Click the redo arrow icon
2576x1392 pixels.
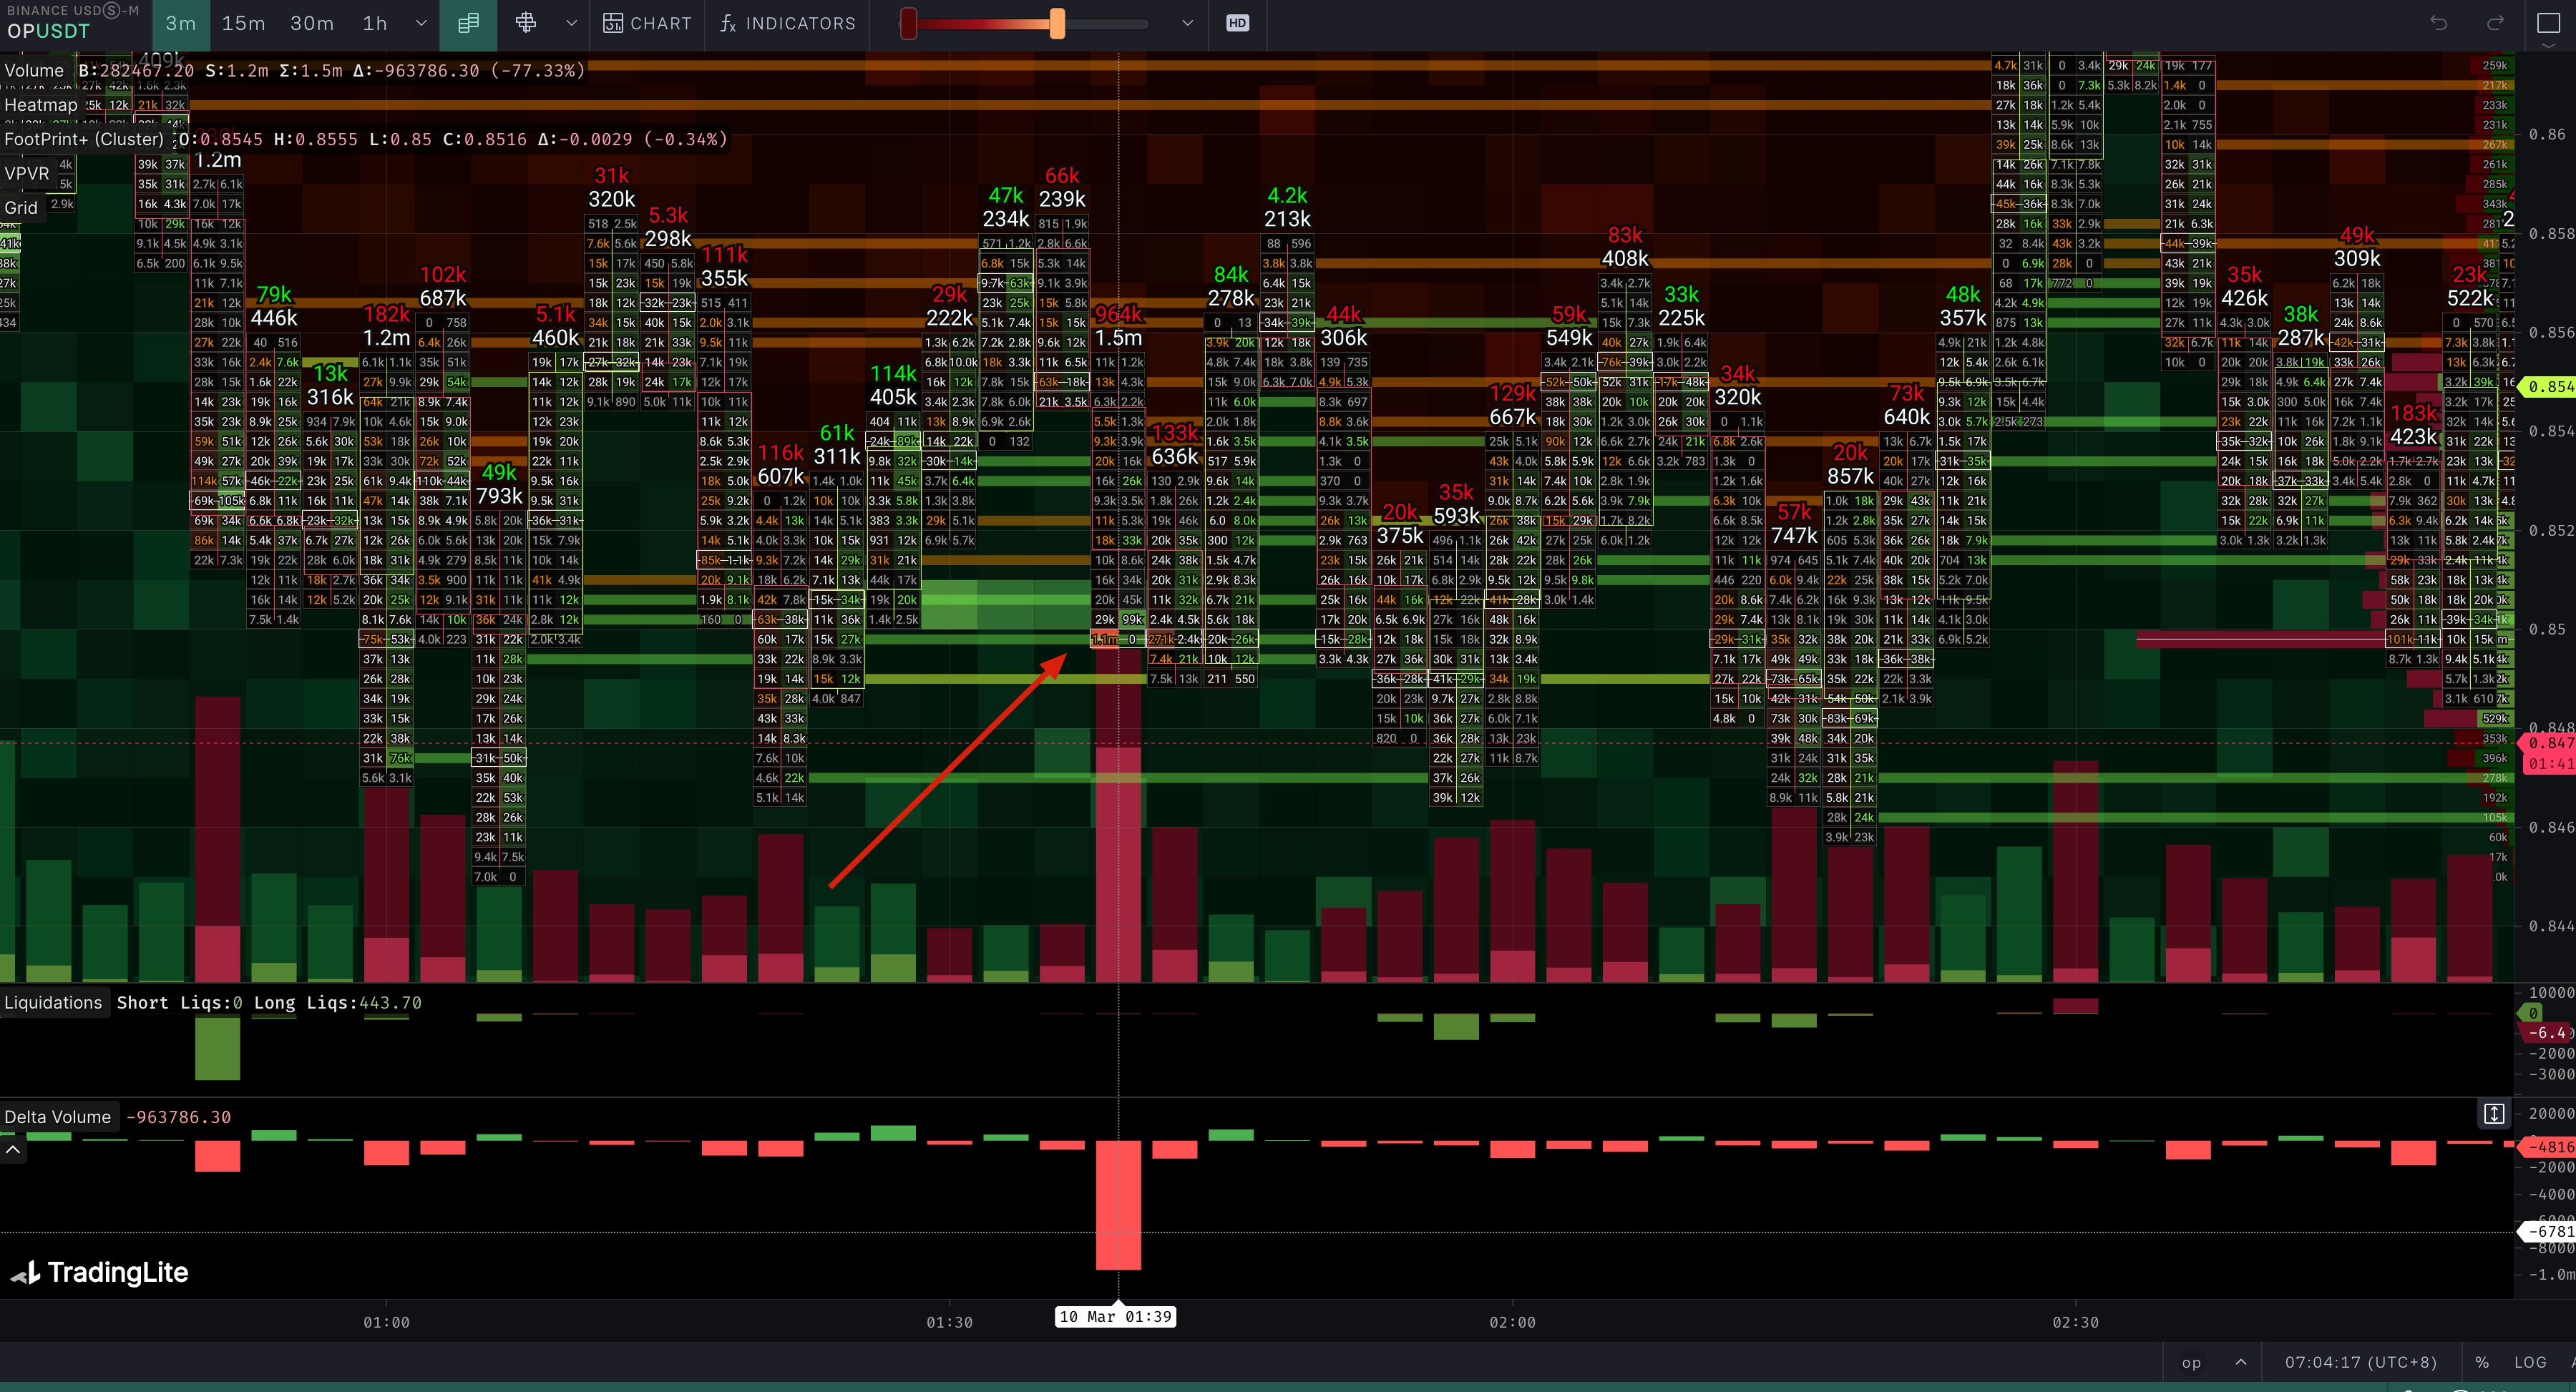click(x=2496, y=23)
